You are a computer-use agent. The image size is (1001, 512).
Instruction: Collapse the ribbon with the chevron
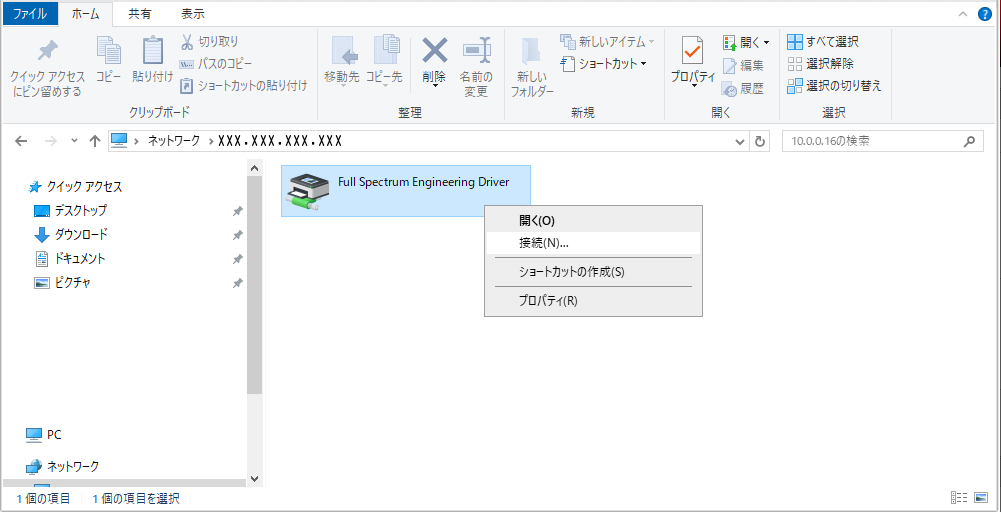click(x=963, y=14)
